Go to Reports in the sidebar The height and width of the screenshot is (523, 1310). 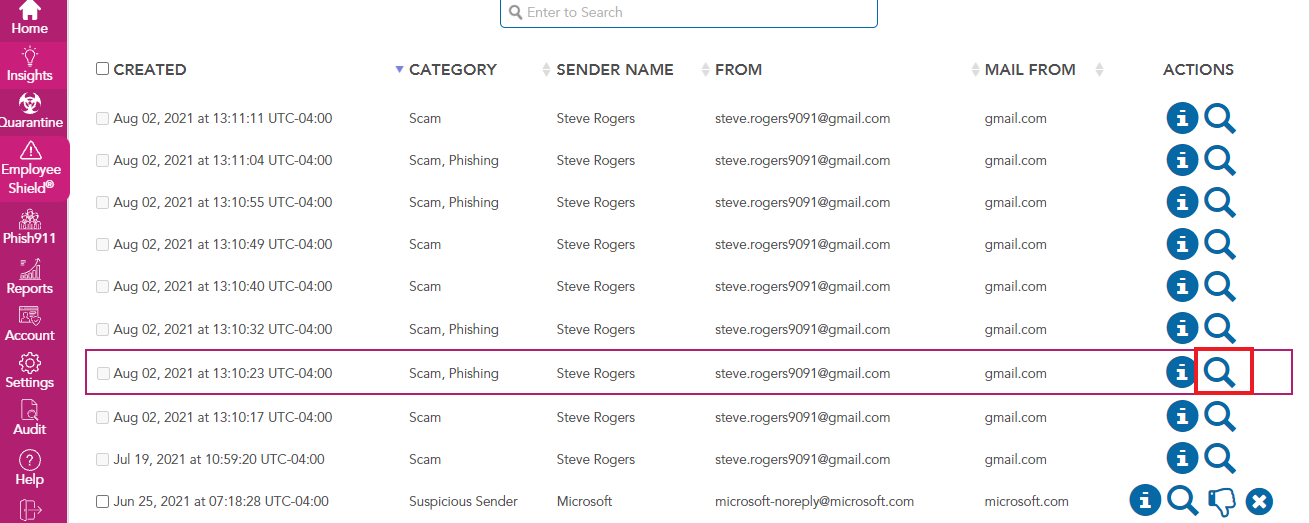click(30, 277)
